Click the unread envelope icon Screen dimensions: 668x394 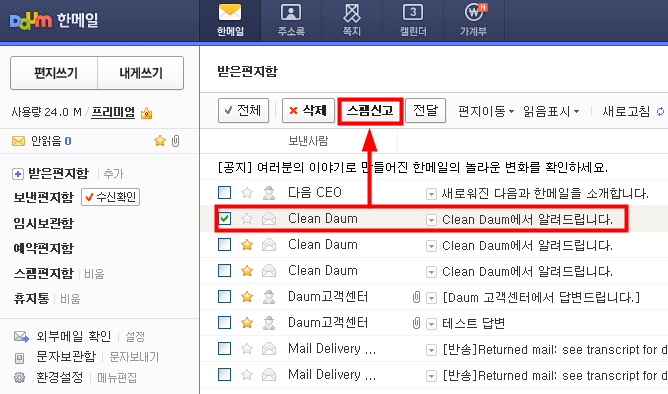(18, 141)
